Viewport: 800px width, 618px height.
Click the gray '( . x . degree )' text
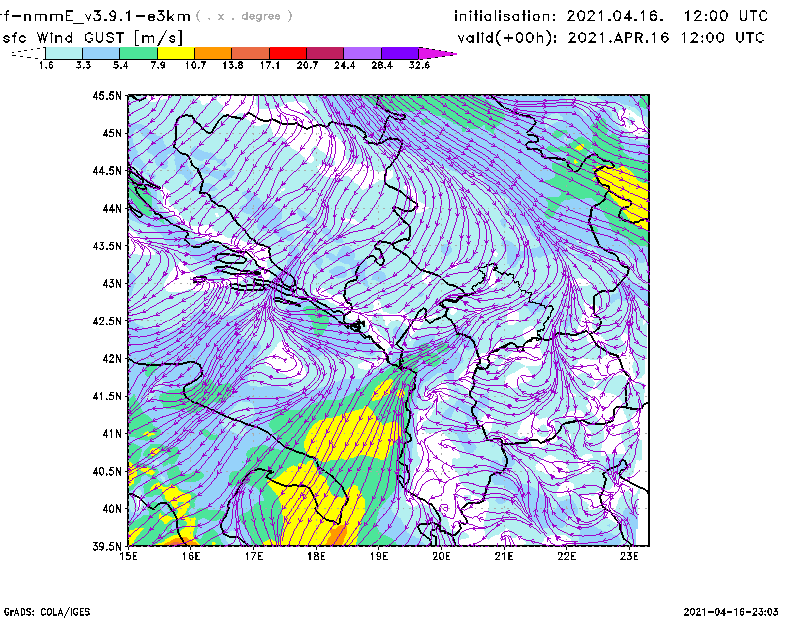coord(244,16)
